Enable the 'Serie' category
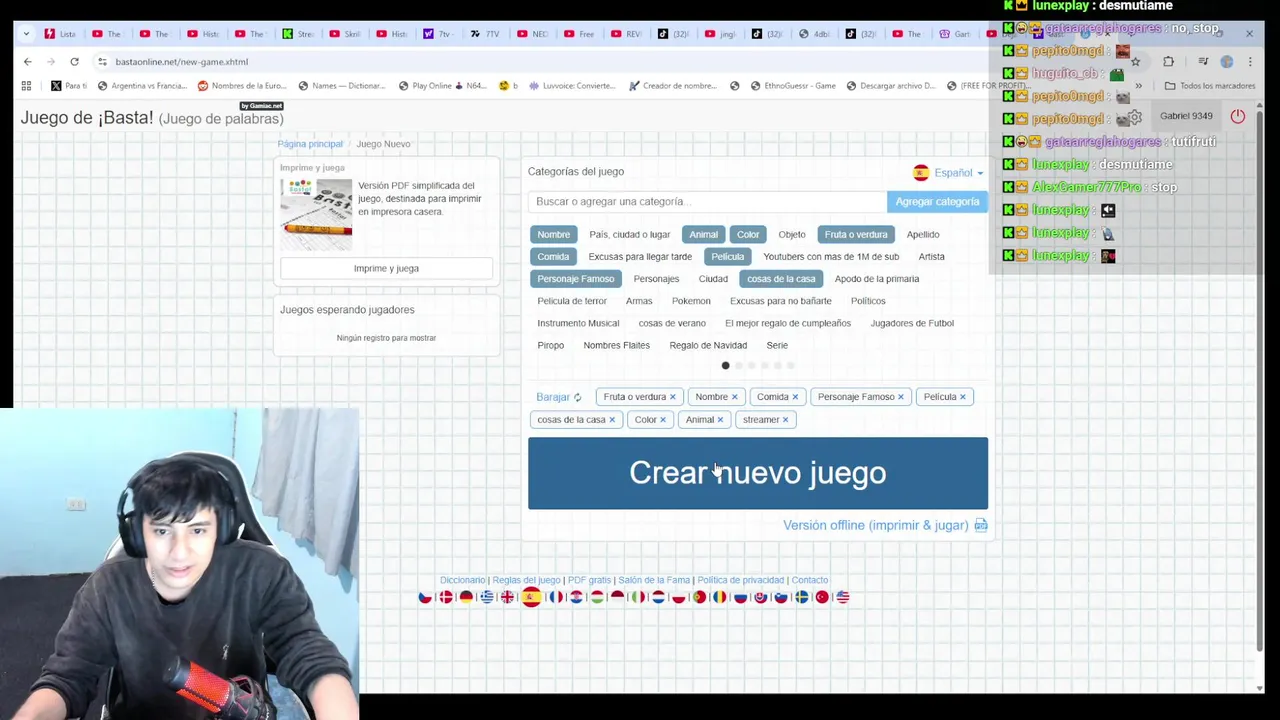This screenshot has height=720, width=1280. pos(777,345)
